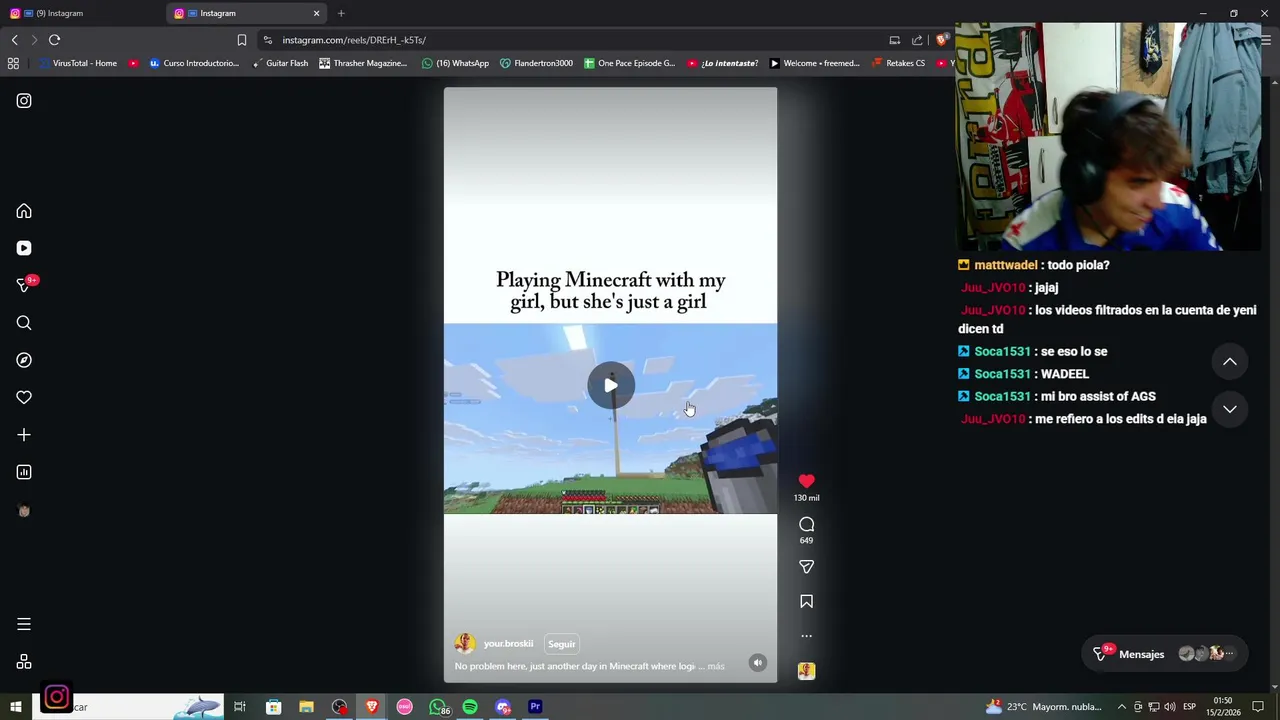Viewport: 1280px width, 720px height.
Task: Go to Instagram Home in the sidebar
Action: 24,211
